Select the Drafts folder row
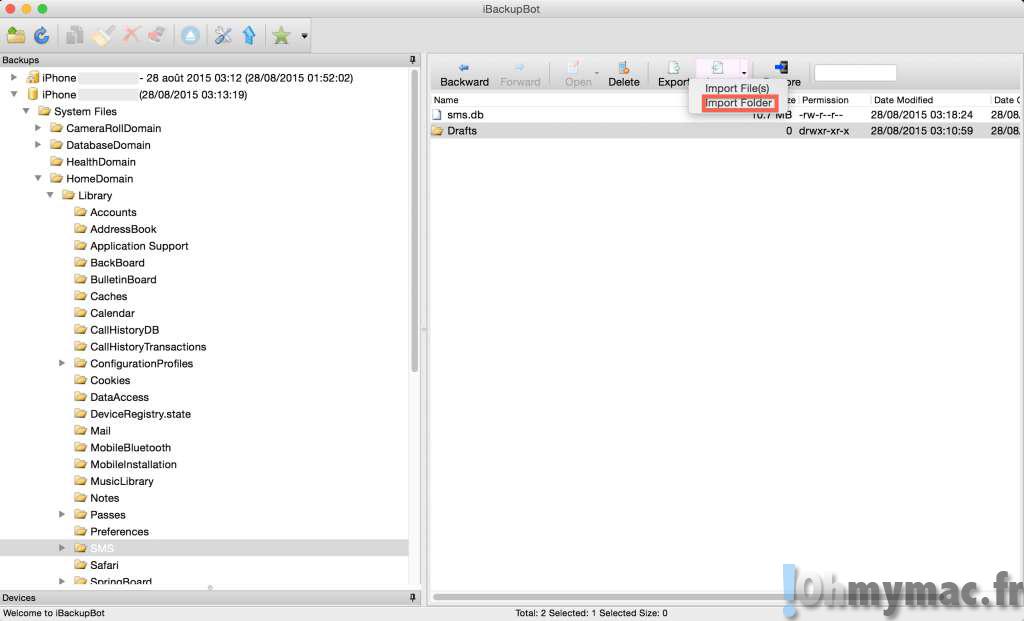This screenshot has width=1024, height=621. pyautogui.click(x=726, y=131)
